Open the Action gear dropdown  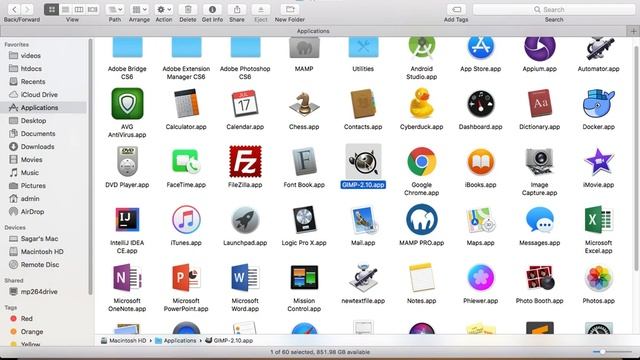164,9
